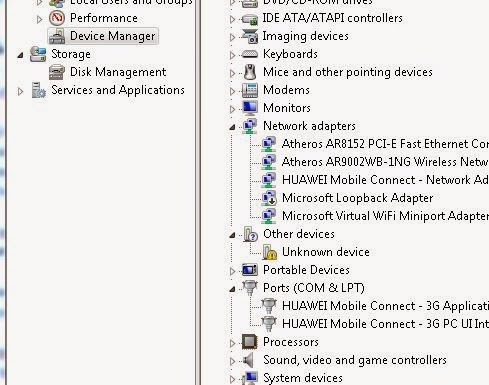The image size is (489, 385).
Task: Select the Processors label
Action: pos(291,342)
